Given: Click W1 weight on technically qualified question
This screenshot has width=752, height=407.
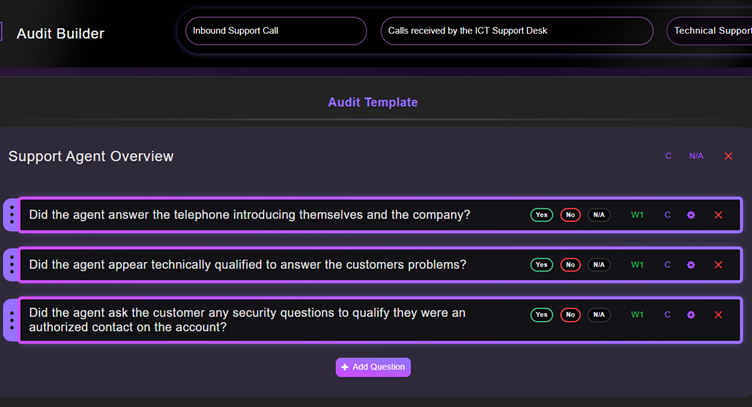Looking at the screenshot, I should tap(637, 265).
